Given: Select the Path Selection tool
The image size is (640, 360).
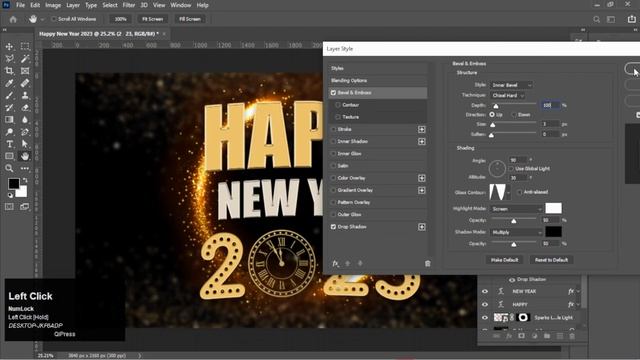Looking at the screenshot, I should tap(25, 144).
